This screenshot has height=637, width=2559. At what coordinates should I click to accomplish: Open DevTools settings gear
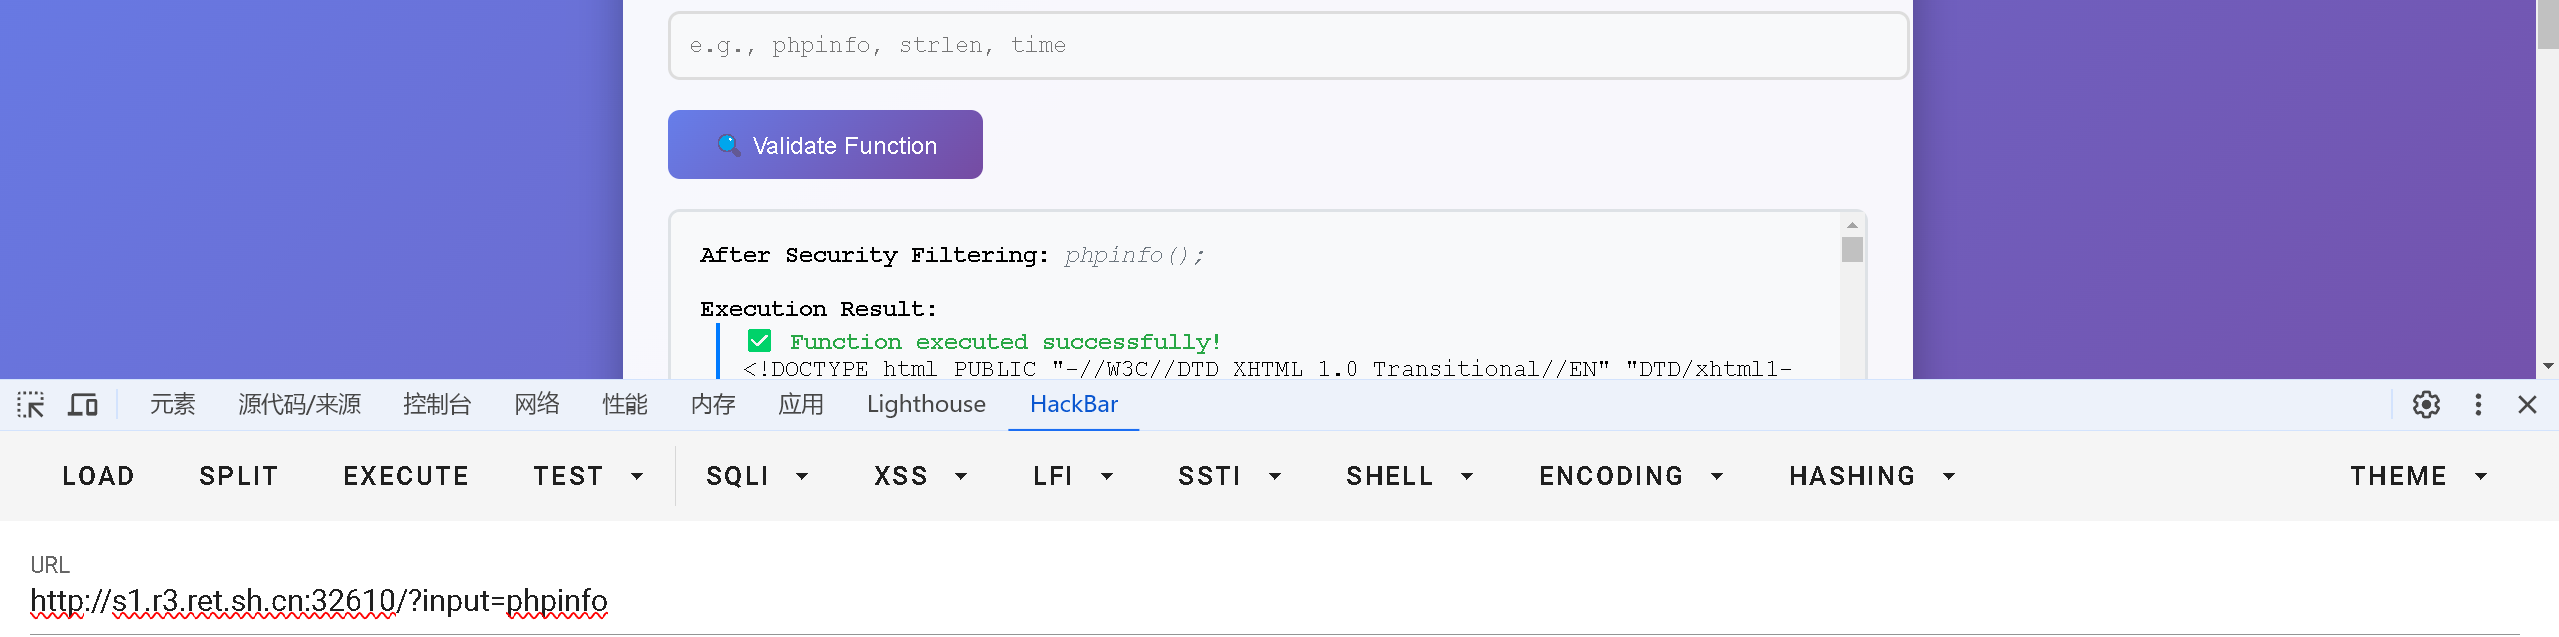(x=2426, y=405)
